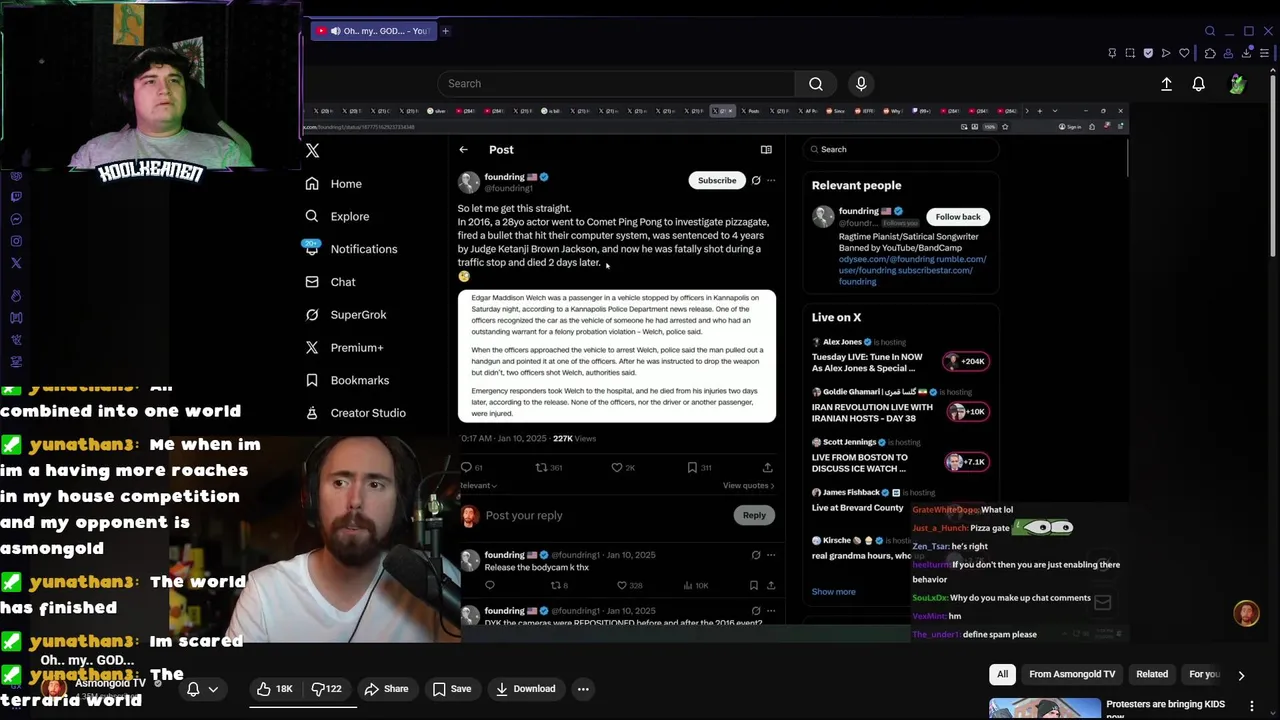Image resolution: width=1280 pixels, height=720 pixels.
Task: Open the YouTube Create upload icon
Action: pos(1166,85)
